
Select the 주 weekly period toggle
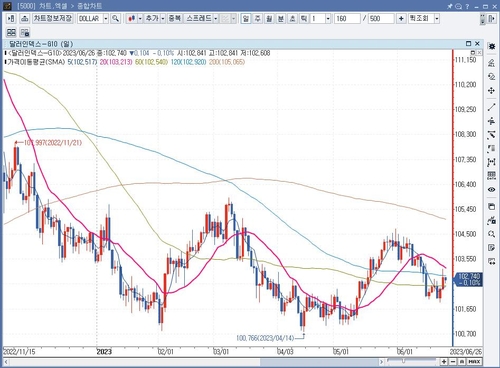[x=258, y=19]
